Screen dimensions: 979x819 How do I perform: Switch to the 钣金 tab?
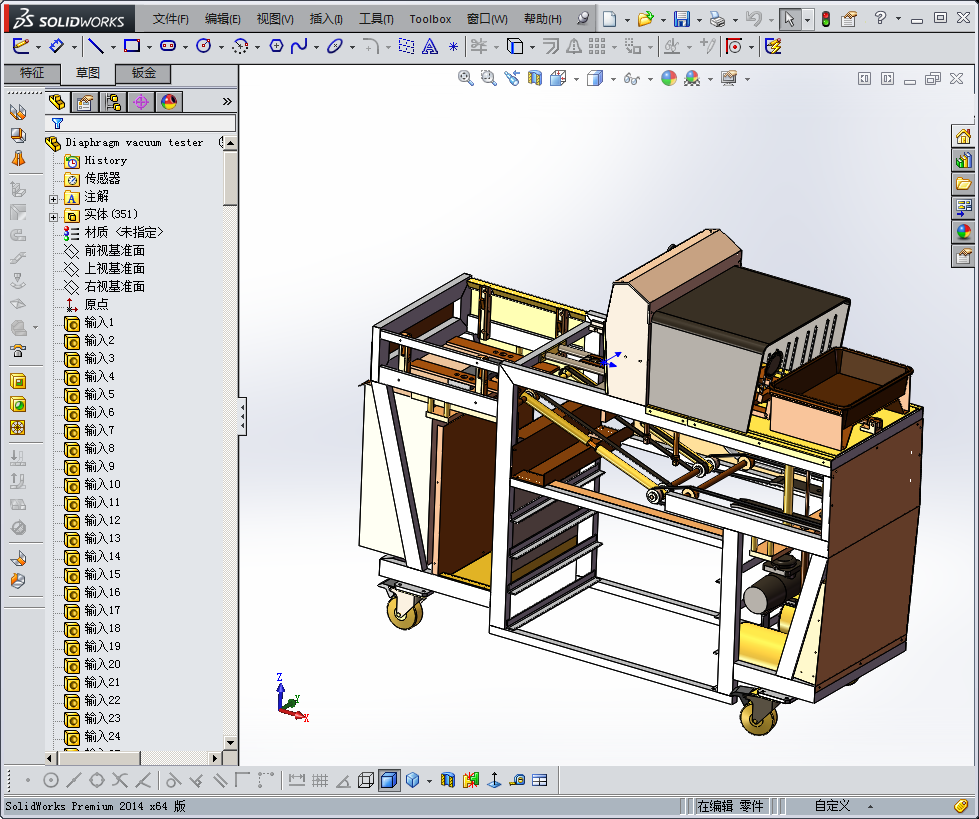point(143,73)
